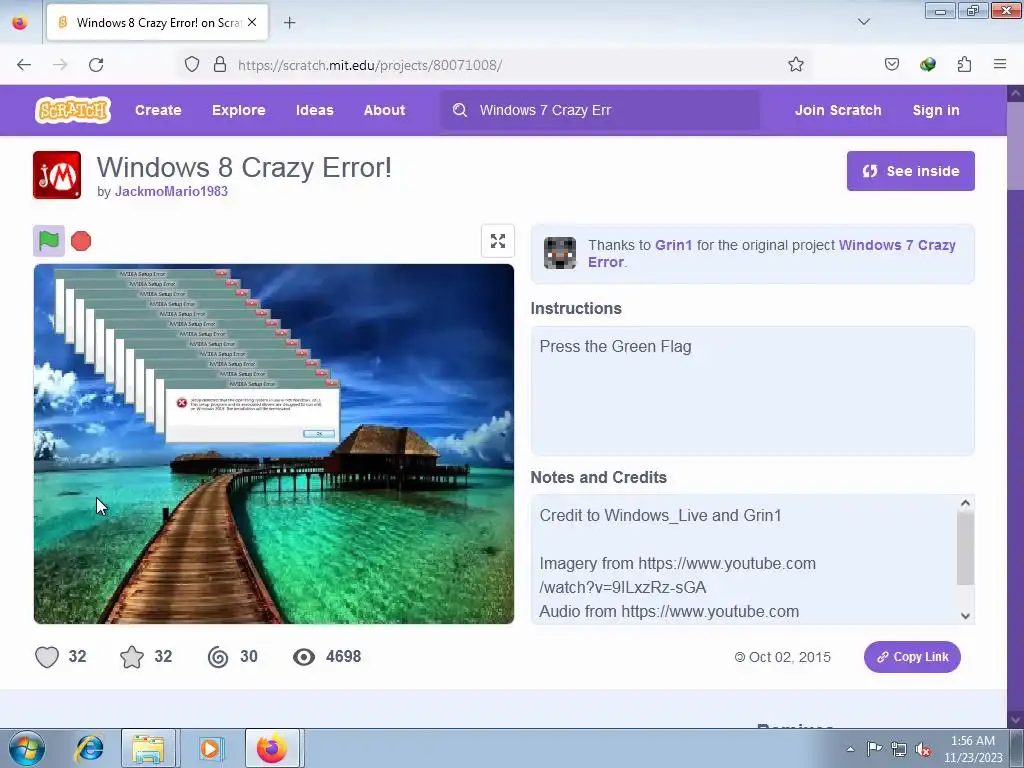Open the Explore menu item
The width and height of the screenshot is (1024, 768).
[x=238, y=110]
